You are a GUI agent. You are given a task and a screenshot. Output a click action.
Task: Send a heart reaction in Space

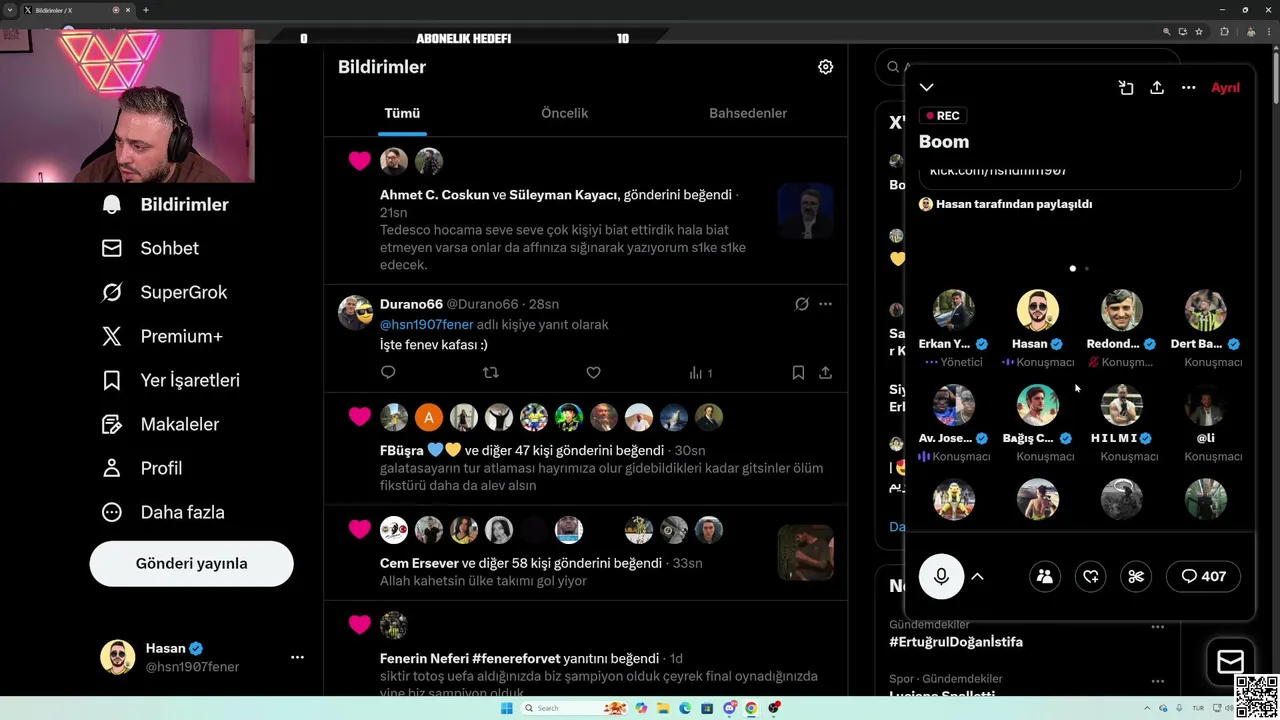1091,576
